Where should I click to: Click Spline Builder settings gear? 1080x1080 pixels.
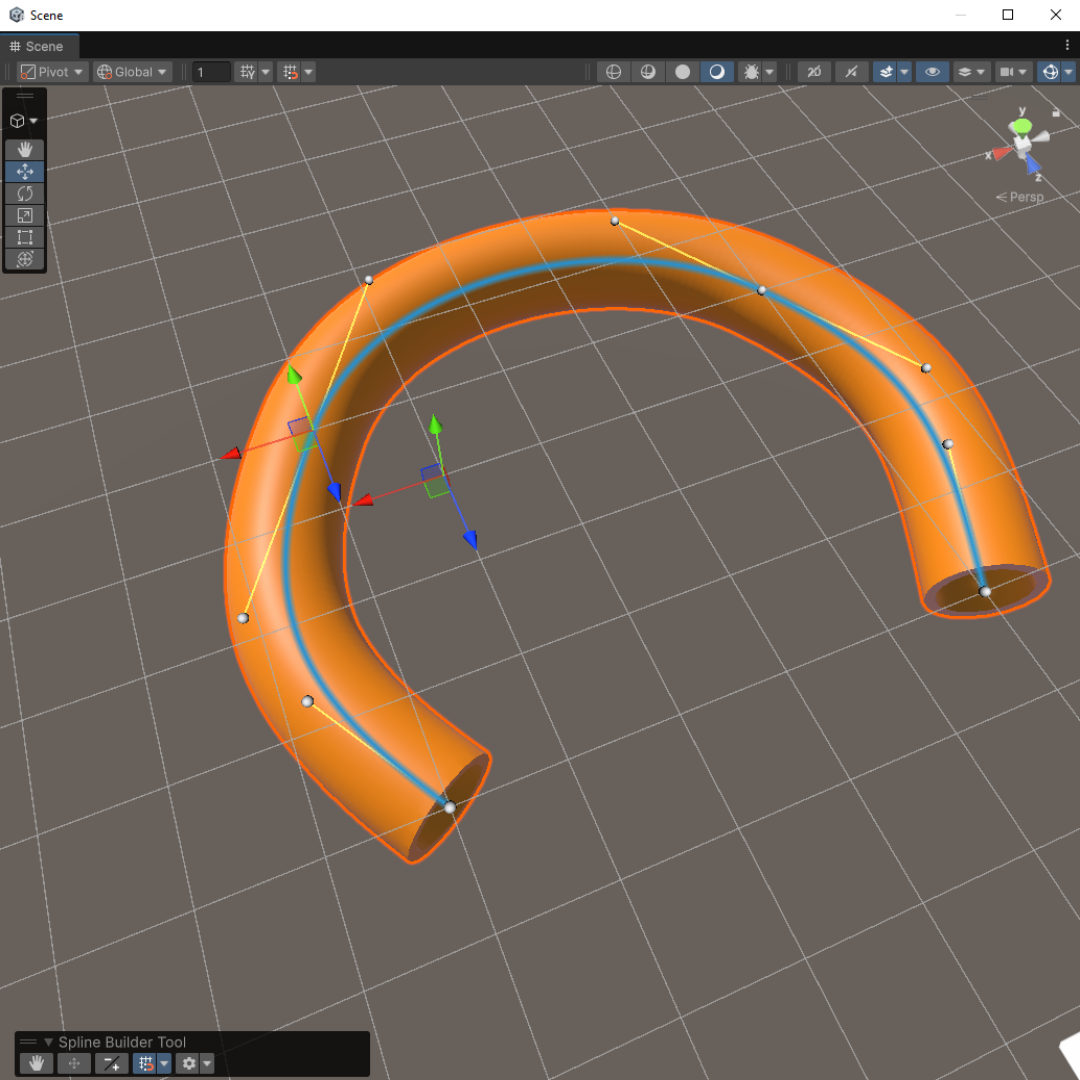188,1063
